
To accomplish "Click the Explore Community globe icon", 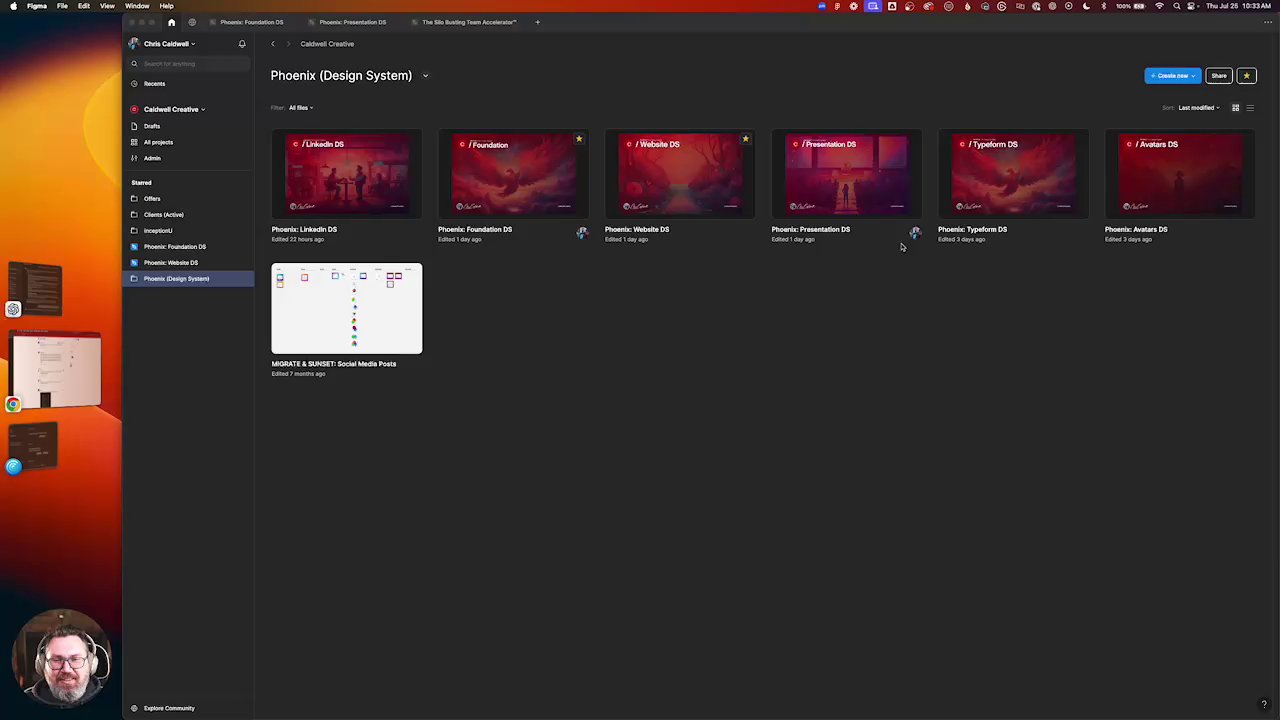I will tap(134, 708).
